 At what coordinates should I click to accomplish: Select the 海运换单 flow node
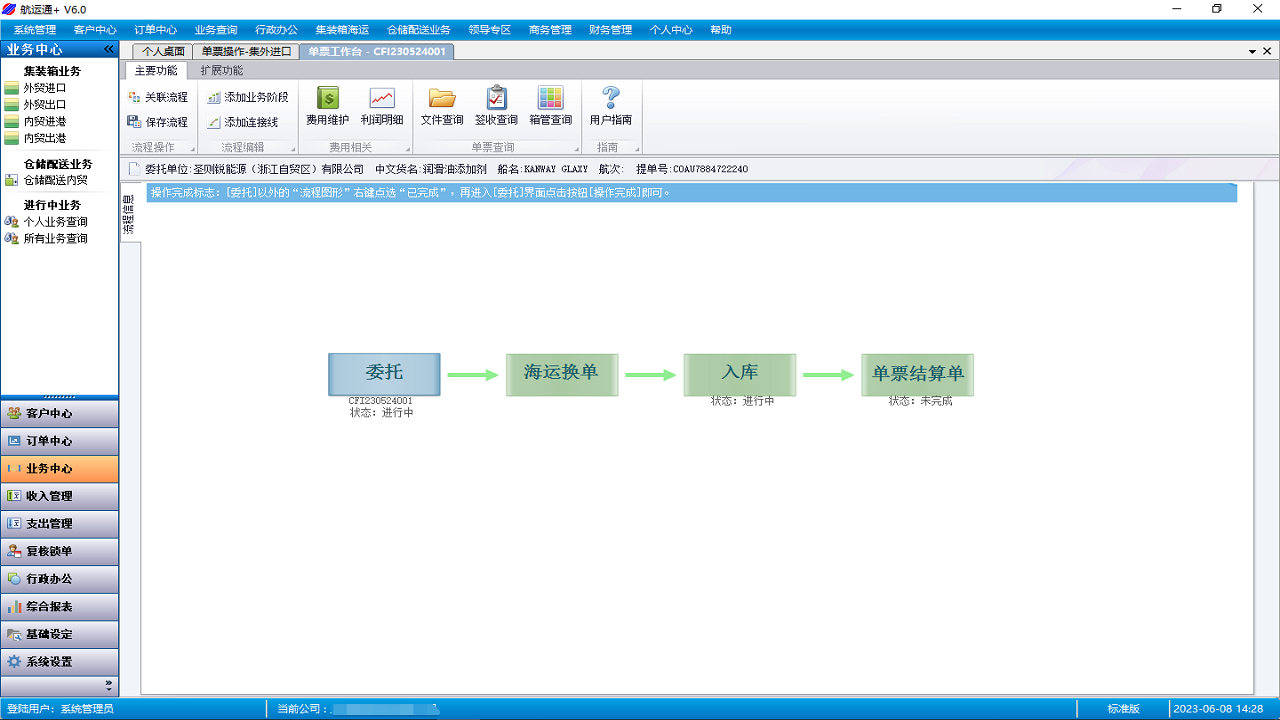click(x=561, y=374)
